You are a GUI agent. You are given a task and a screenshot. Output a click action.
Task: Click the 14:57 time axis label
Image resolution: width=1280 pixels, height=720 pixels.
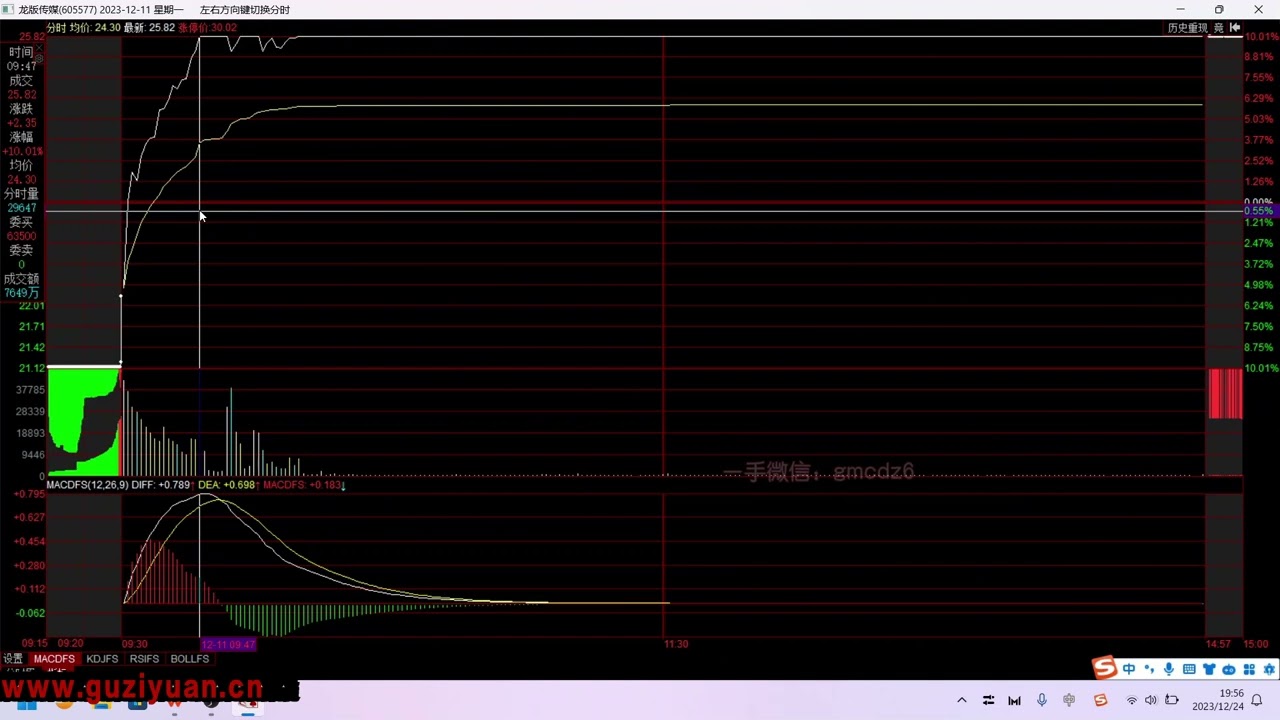point(1218,644)
